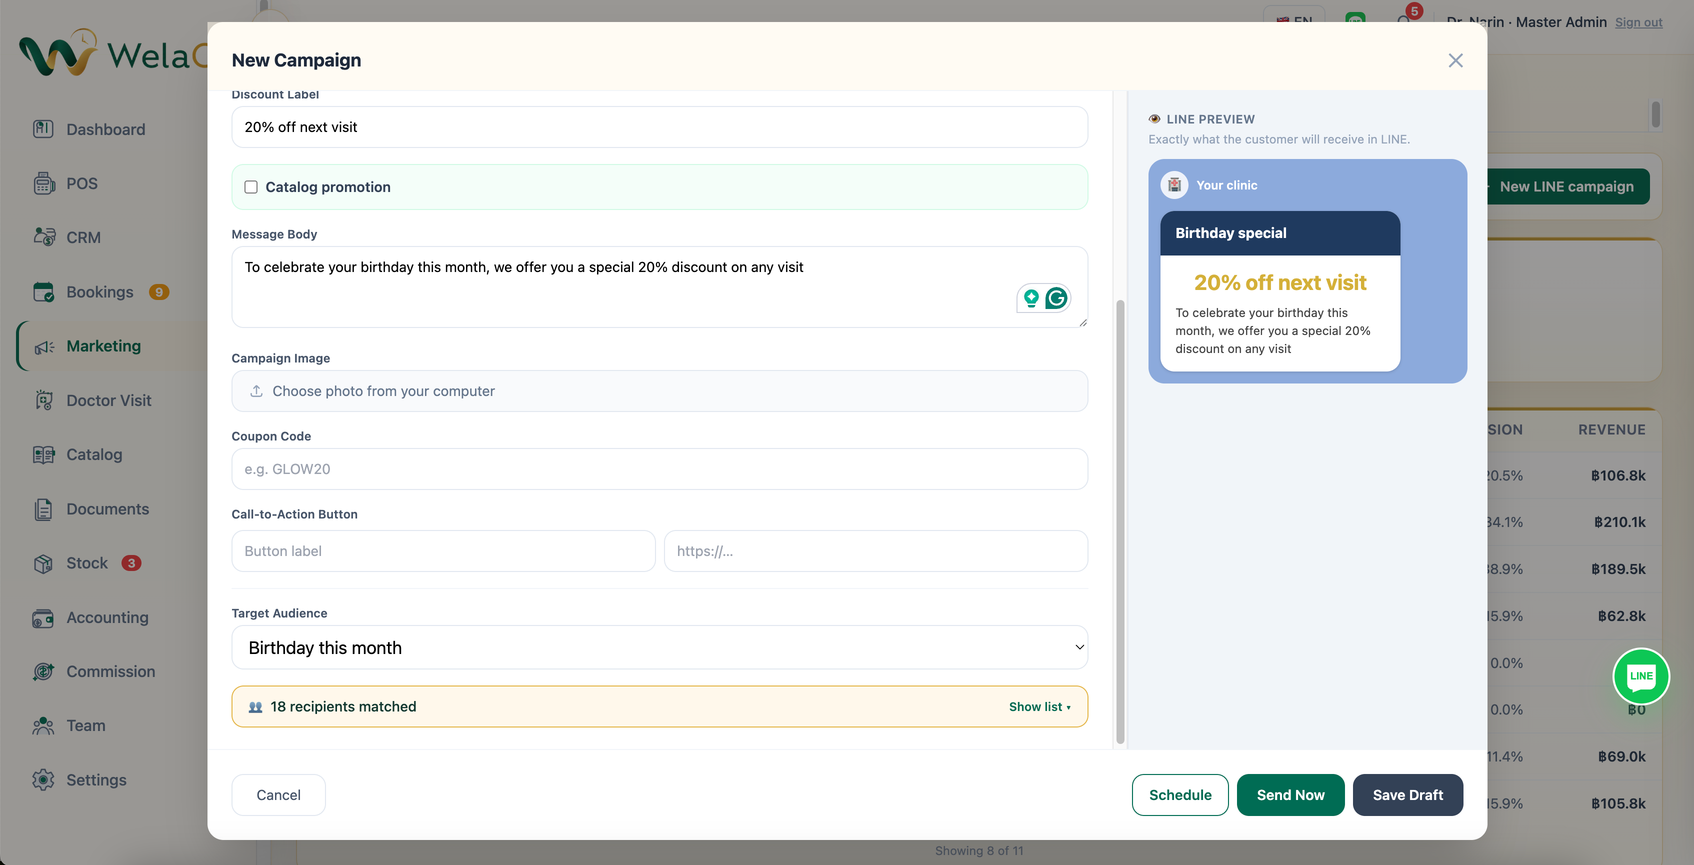Open the Commission target icon

click(x=43, y=671)
